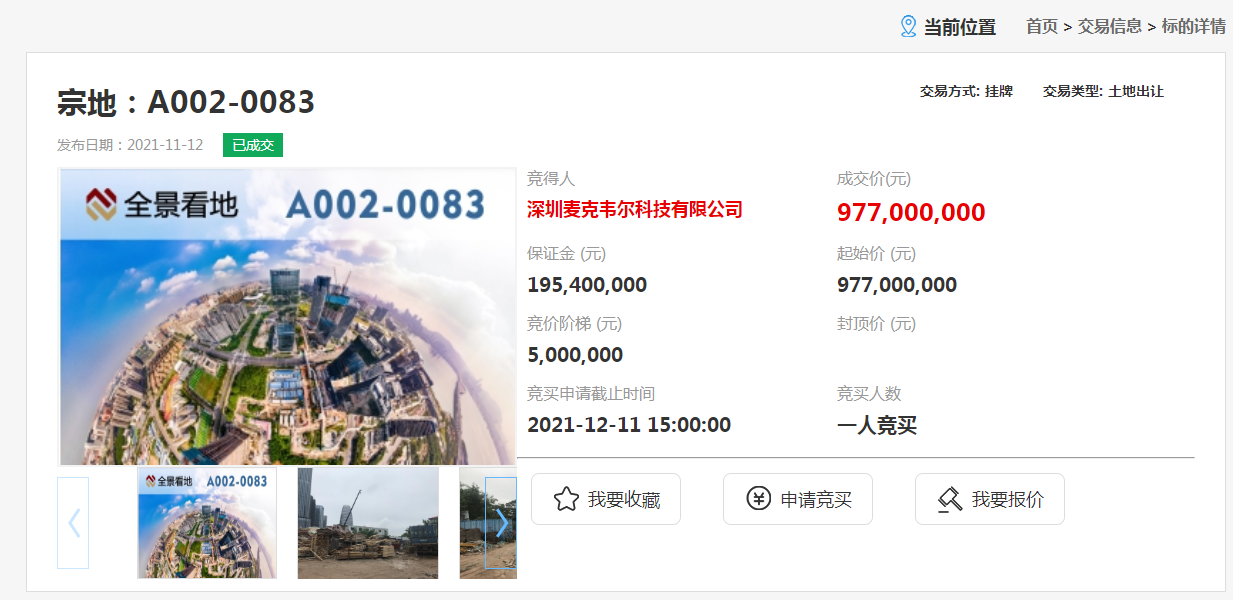Image resolution: width=1233 pixels, height=600 pixels.
Task: Click the yen coin icon on 申请竞买
Action: (759, 498)
